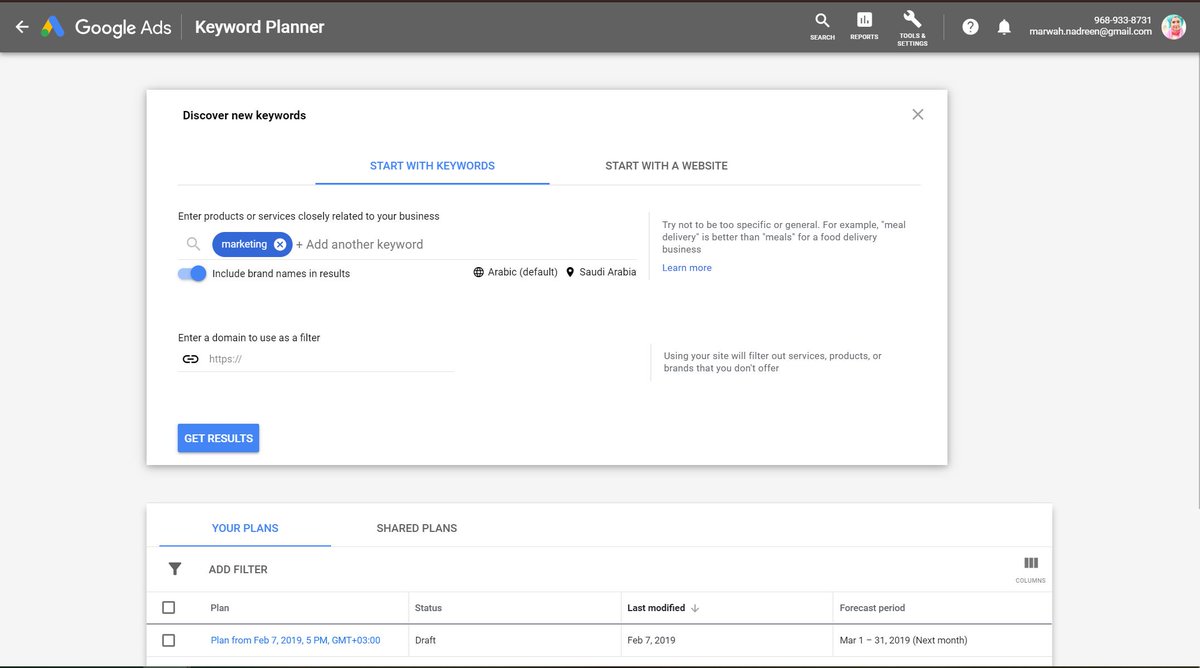Toggle Include brand names in results
The image size is (1200, 668).
(192, 273)
